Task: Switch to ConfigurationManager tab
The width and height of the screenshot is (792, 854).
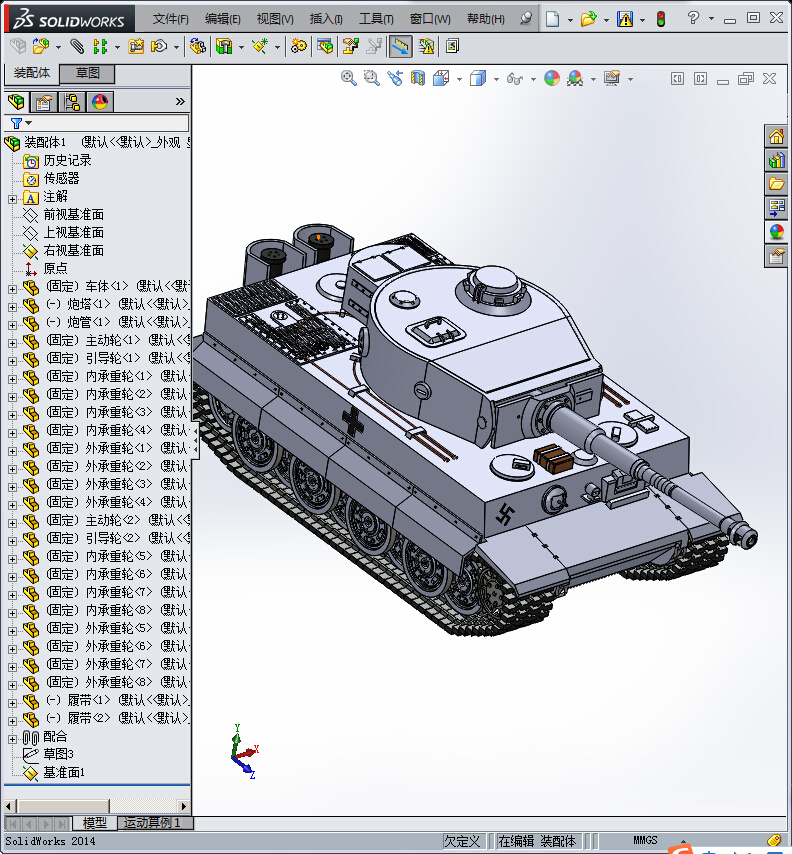Action: (72, 102)
